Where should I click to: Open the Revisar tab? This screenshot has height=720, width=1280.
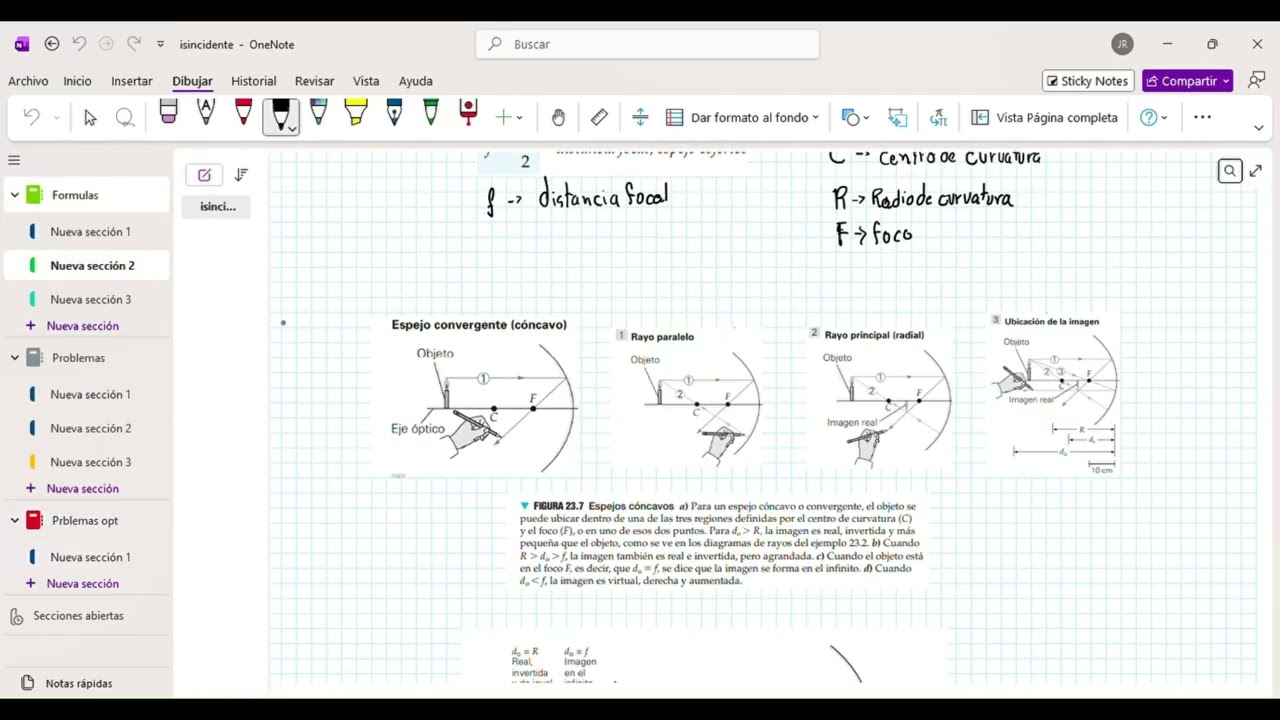point(315,81)
